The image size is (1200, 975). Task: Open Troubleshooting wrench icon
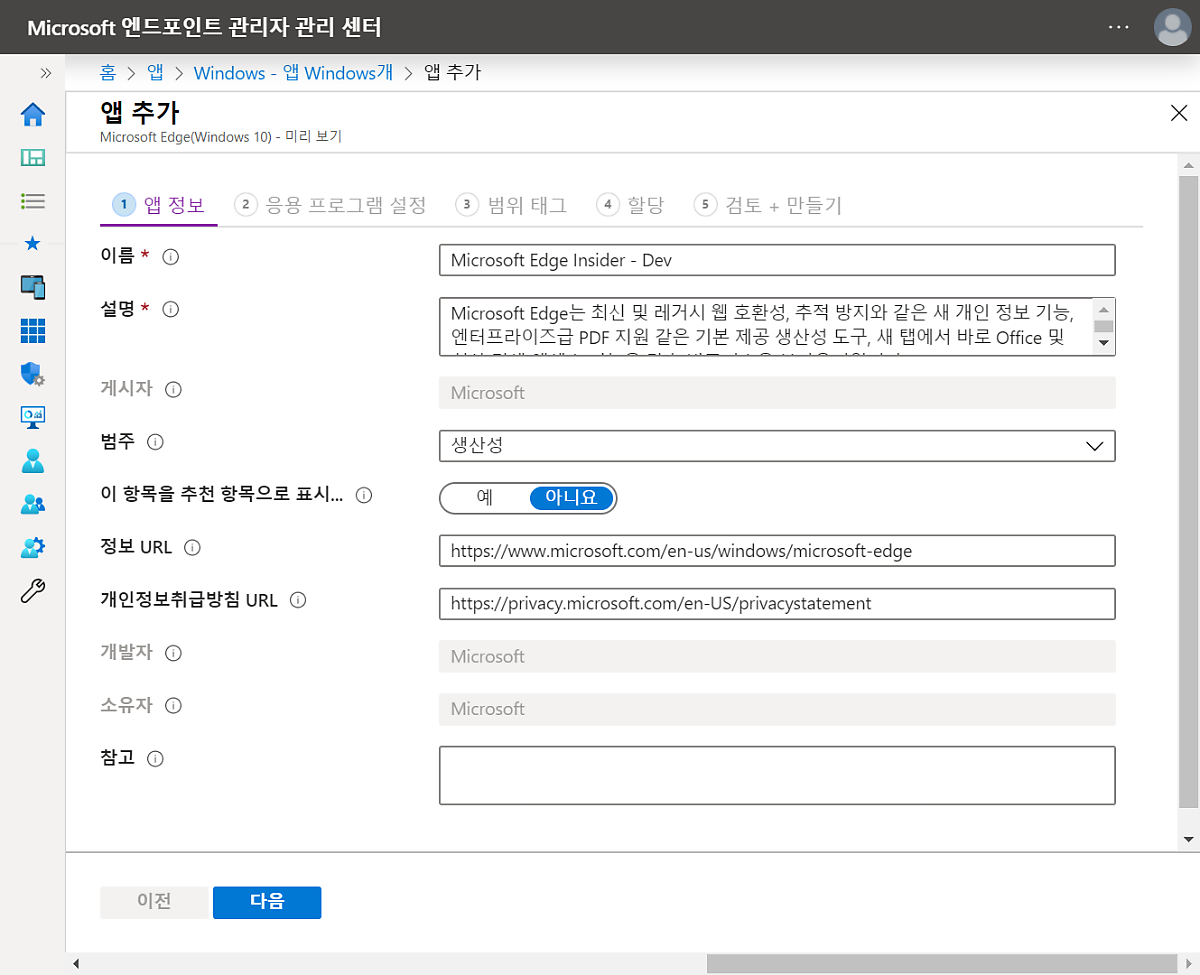click(x=33, y=591)
